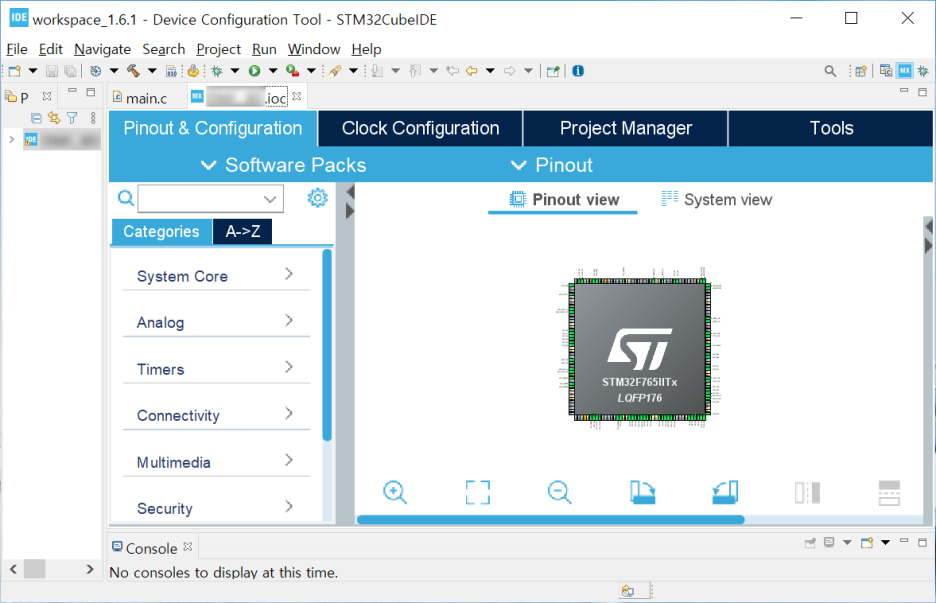This screenshot has height=603, width=936.
Task: Expand the Pinout dropdown menu
Action: point(552,165)
